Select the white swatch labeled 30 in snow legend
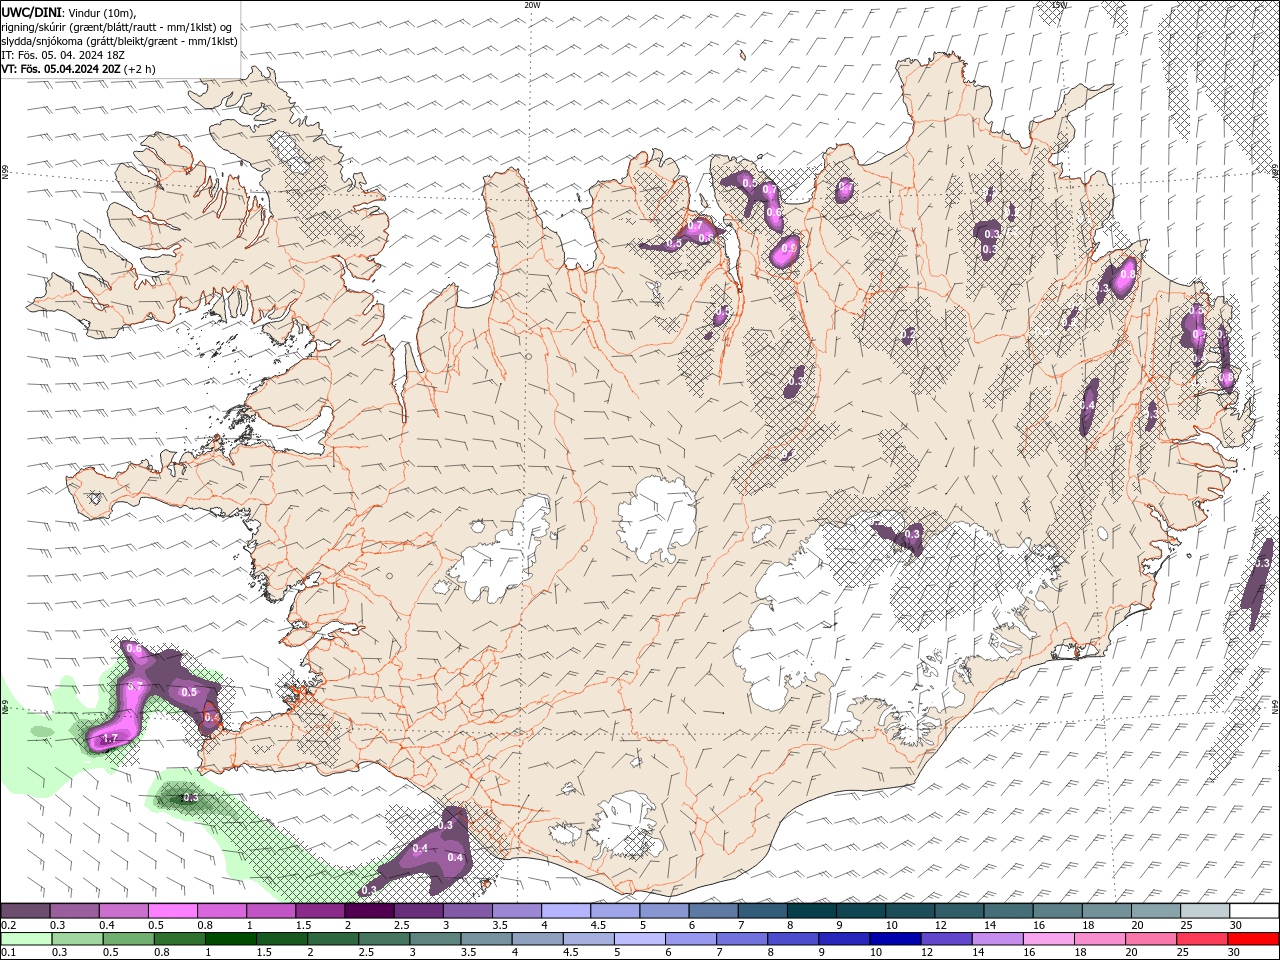Screen dimensions: 1280x960 (x=1254, y=911)
